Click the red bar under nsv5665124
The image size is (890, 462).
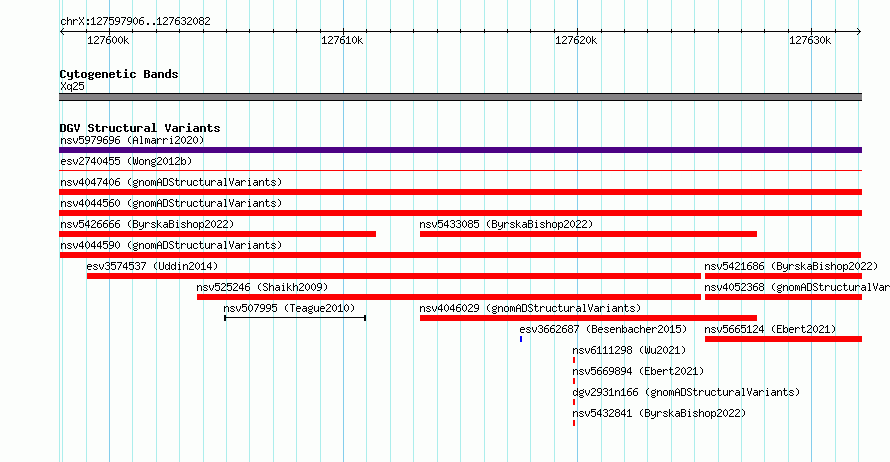(783, 339)
